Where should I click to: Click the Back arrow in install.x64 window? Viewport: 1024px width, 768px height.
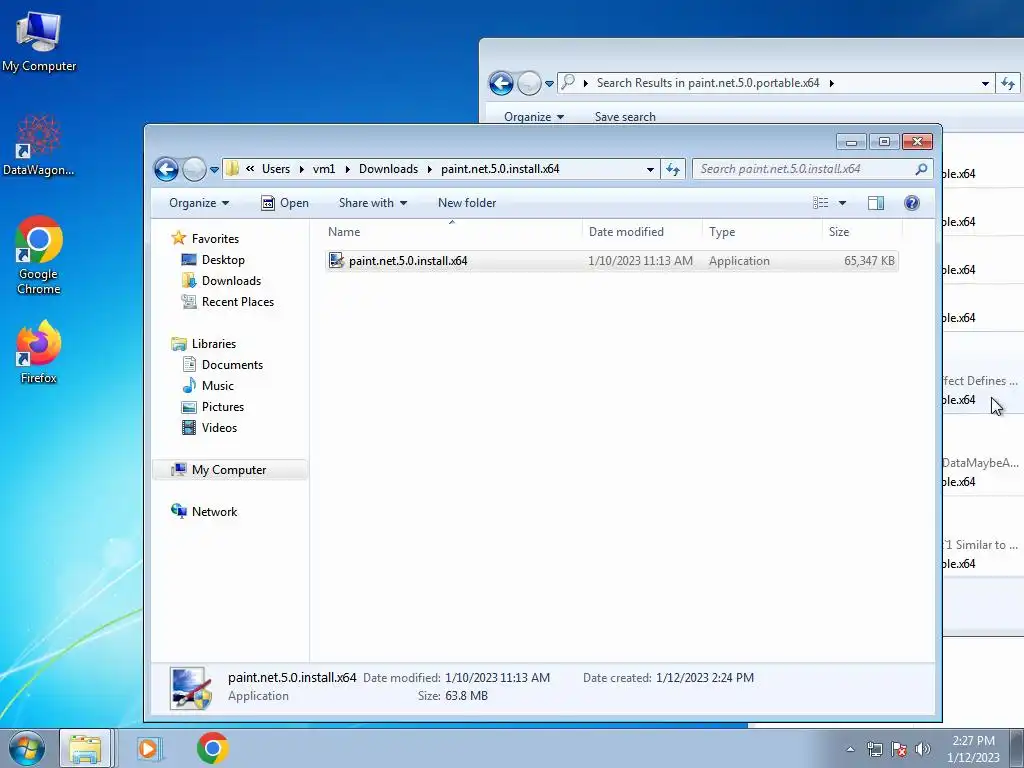pos(167,169)
